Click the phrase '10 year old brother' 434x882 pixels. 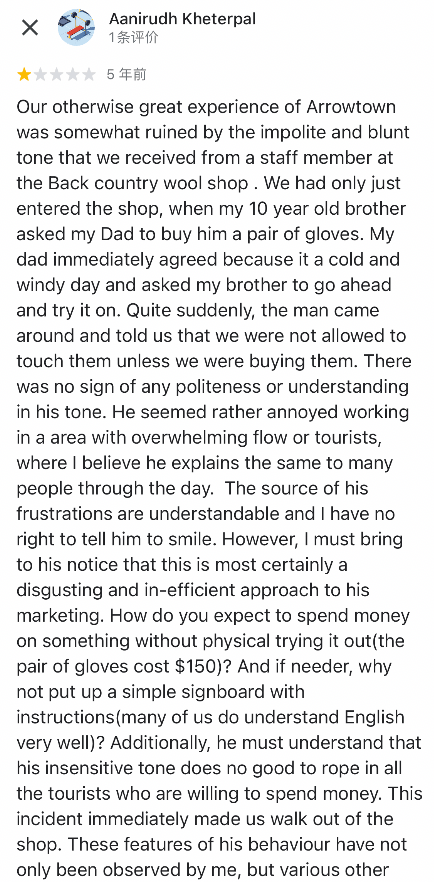pos(319,209)
